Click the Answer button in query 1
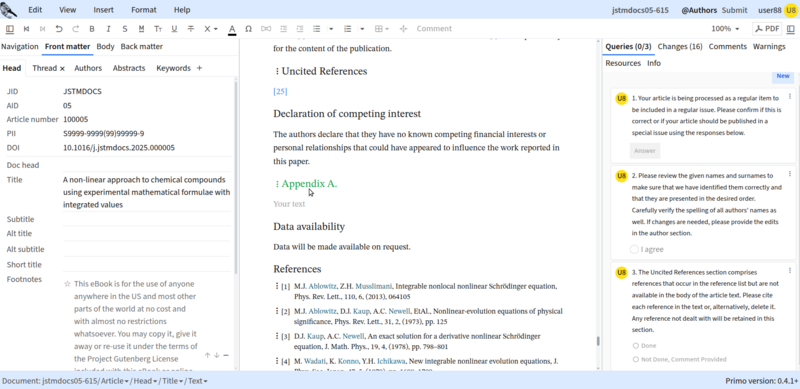 (x=645, y=151)
